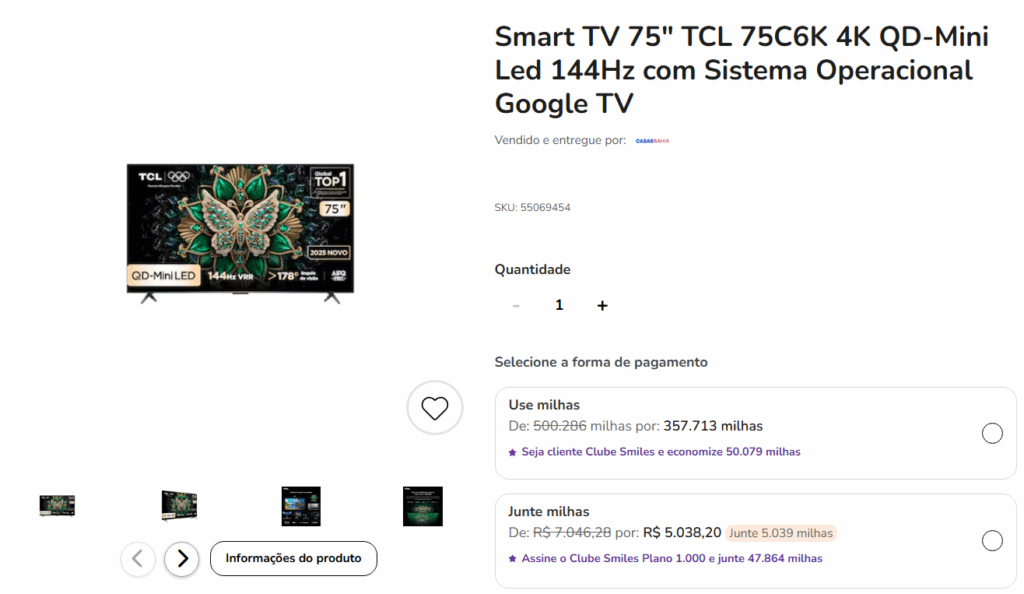The width and height of the screenshot is (1024, 594).
Task: Select the 'Junte milhas' payment option
Action: (x=992, y=540)
